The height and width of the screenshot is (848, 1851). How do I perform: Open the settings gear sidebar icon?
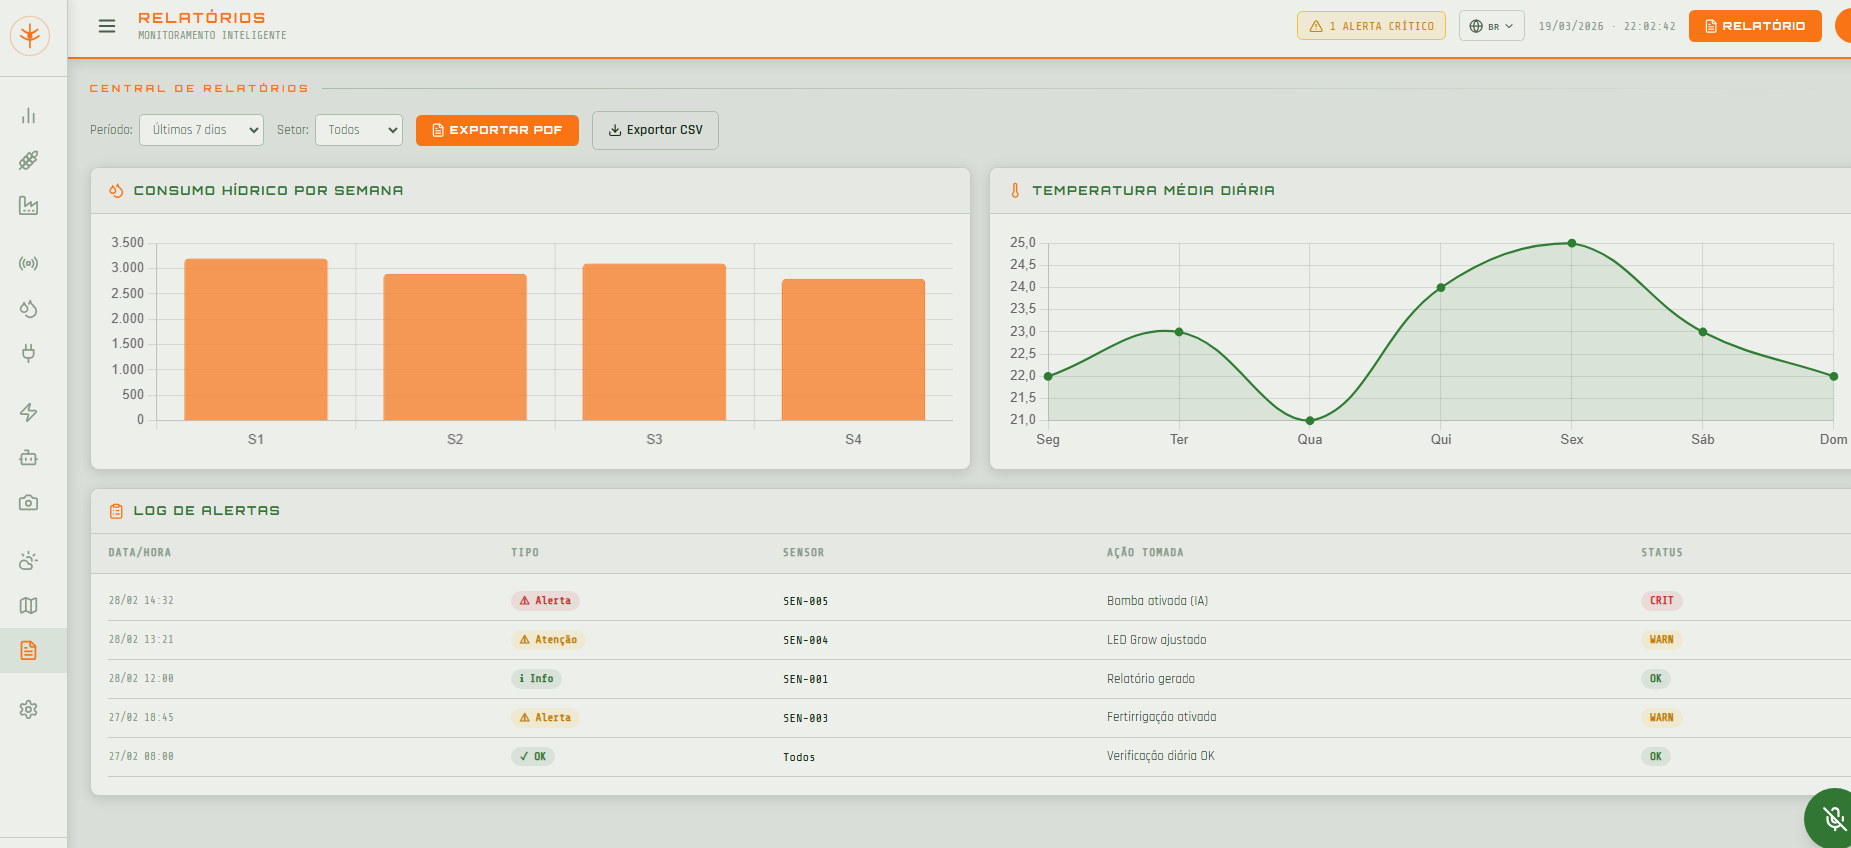point(29,710)
